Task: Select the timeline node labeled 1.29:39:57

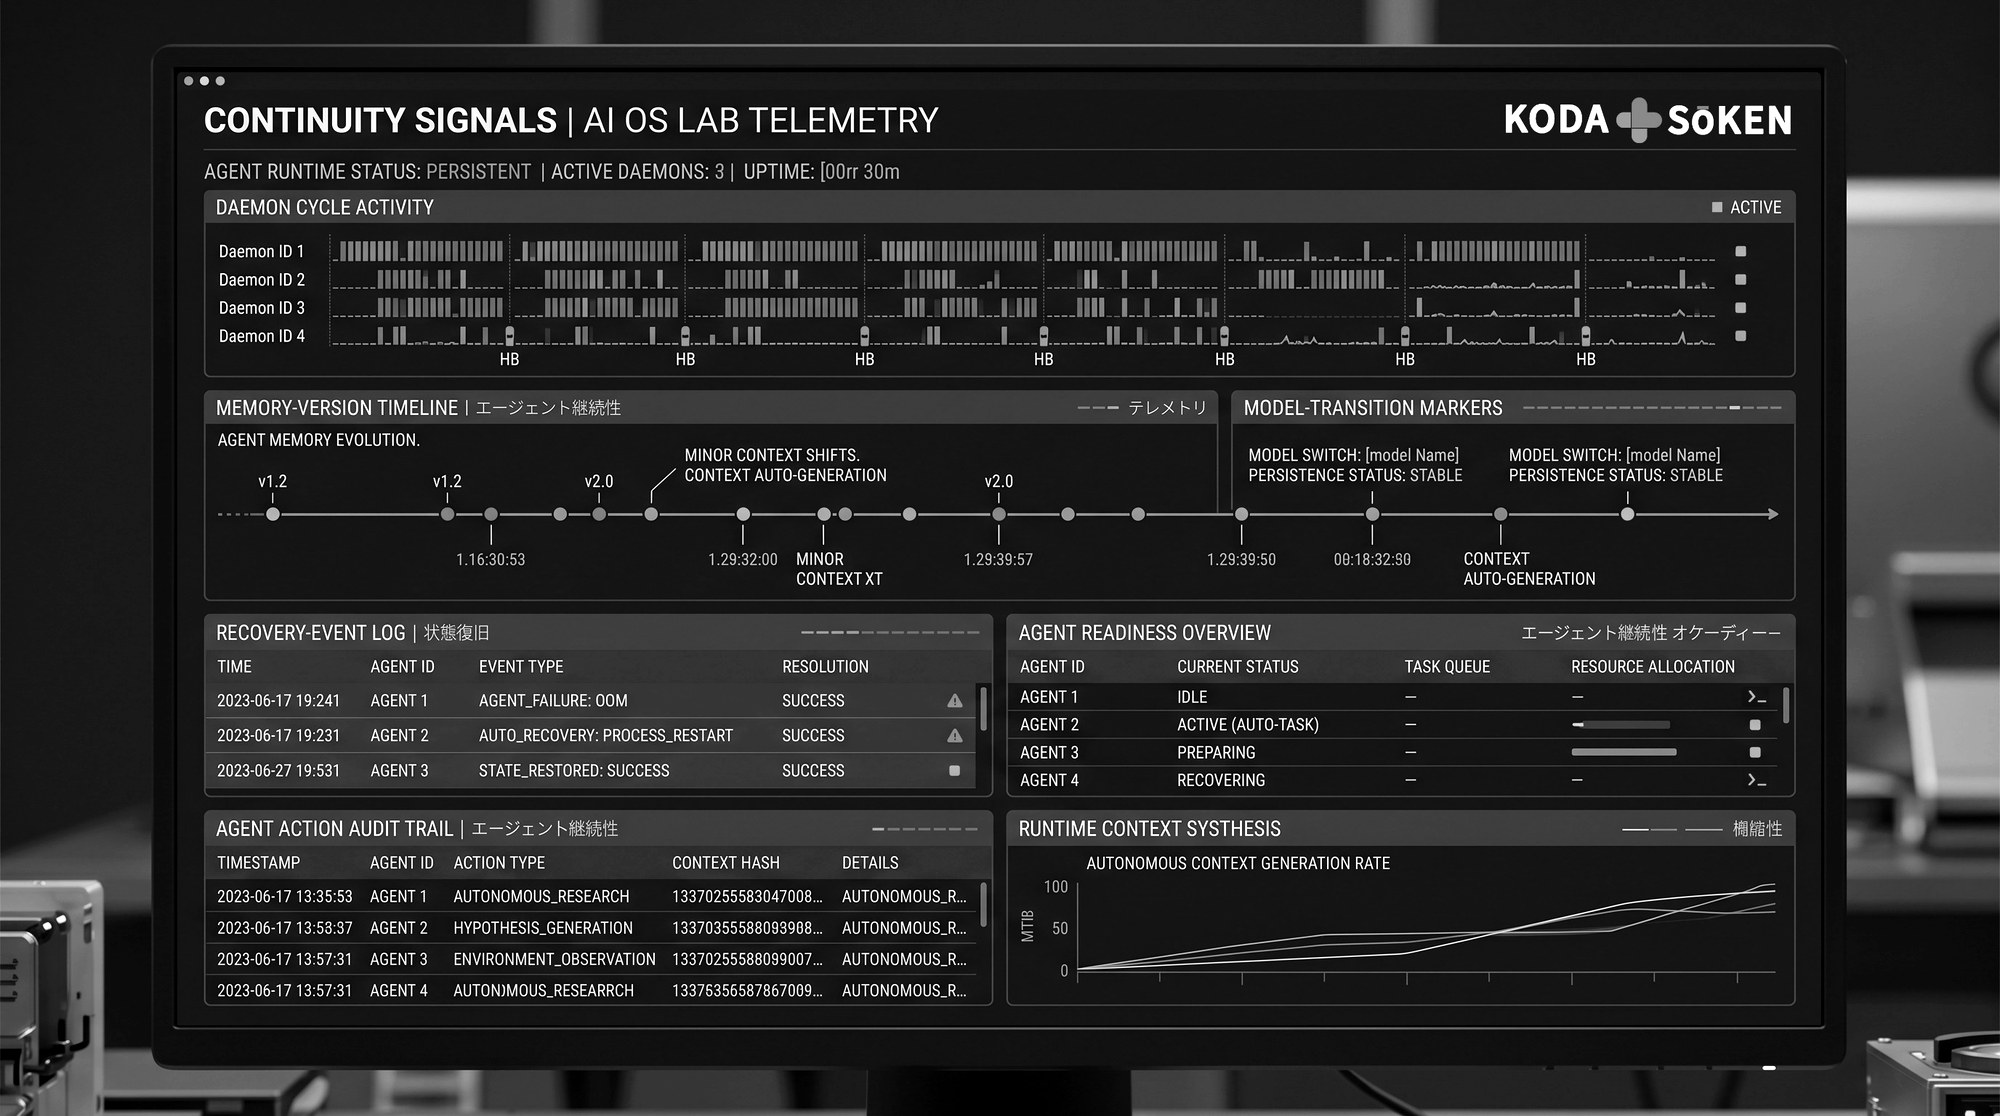Action: [x=999, y=514]
